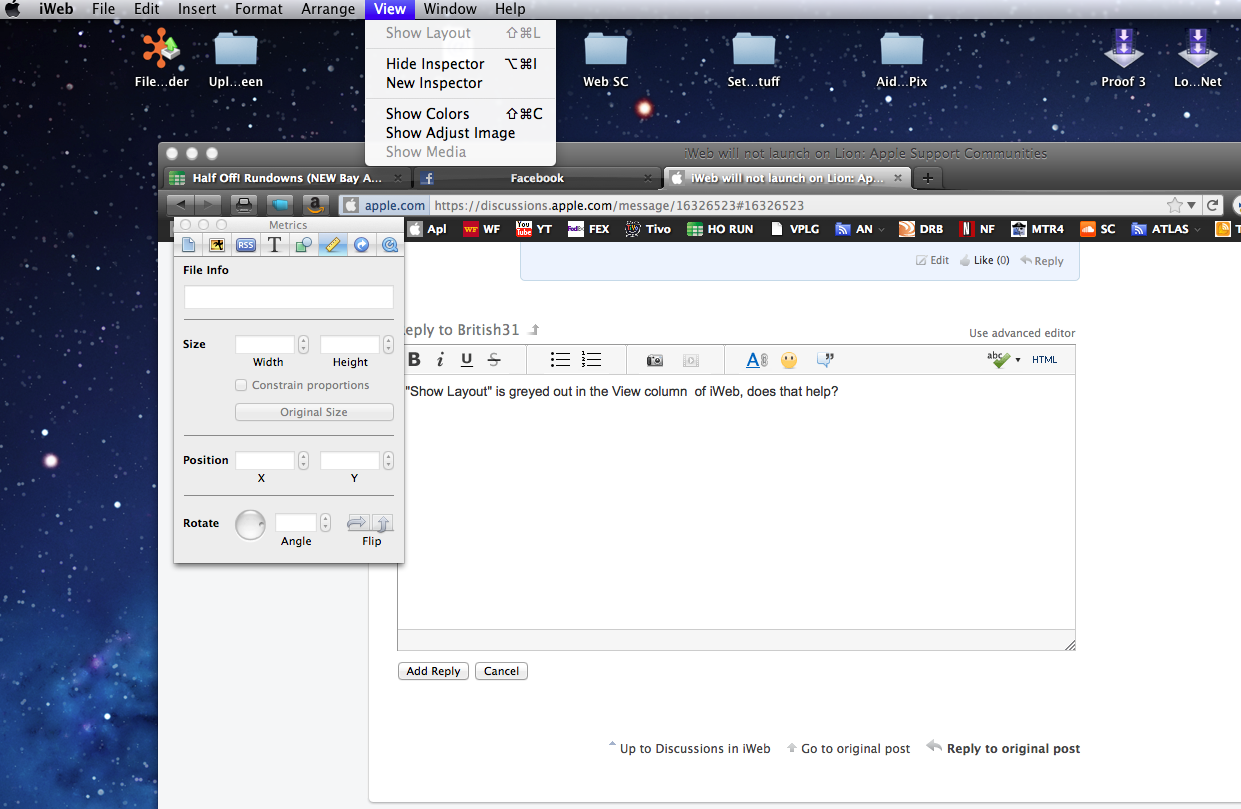
Task: Bookmark page with star icon
Action: [1174, 205]
